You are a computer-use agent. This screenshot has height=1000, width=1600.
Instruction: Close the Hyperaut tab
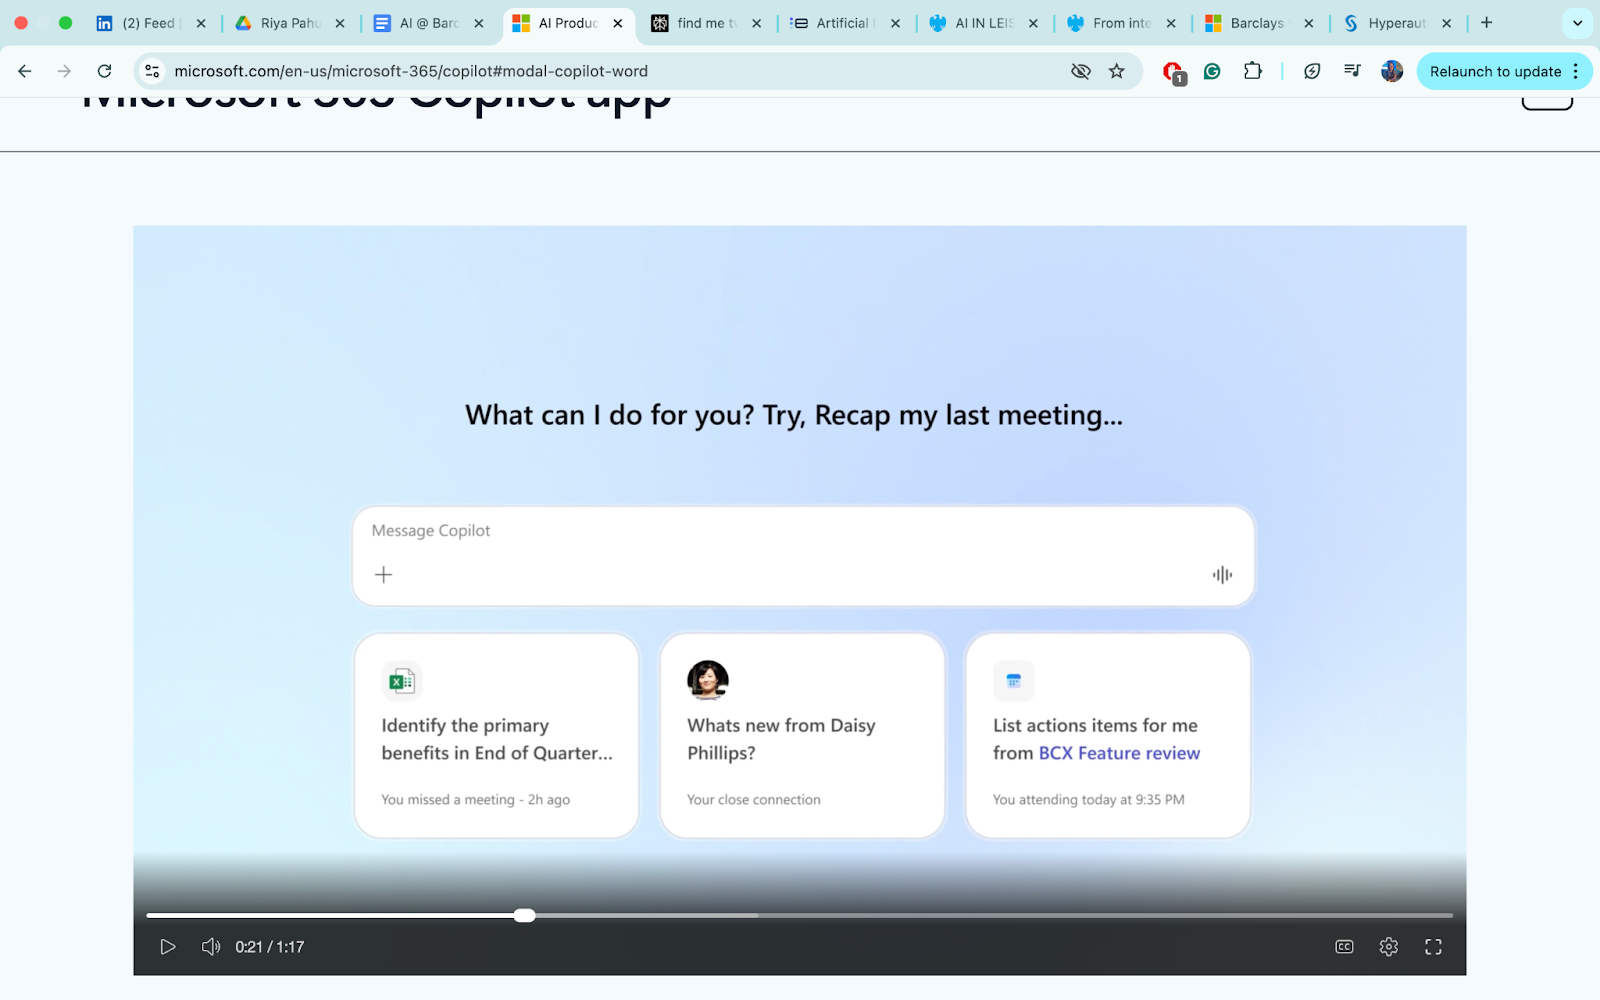pos(1446,23)
